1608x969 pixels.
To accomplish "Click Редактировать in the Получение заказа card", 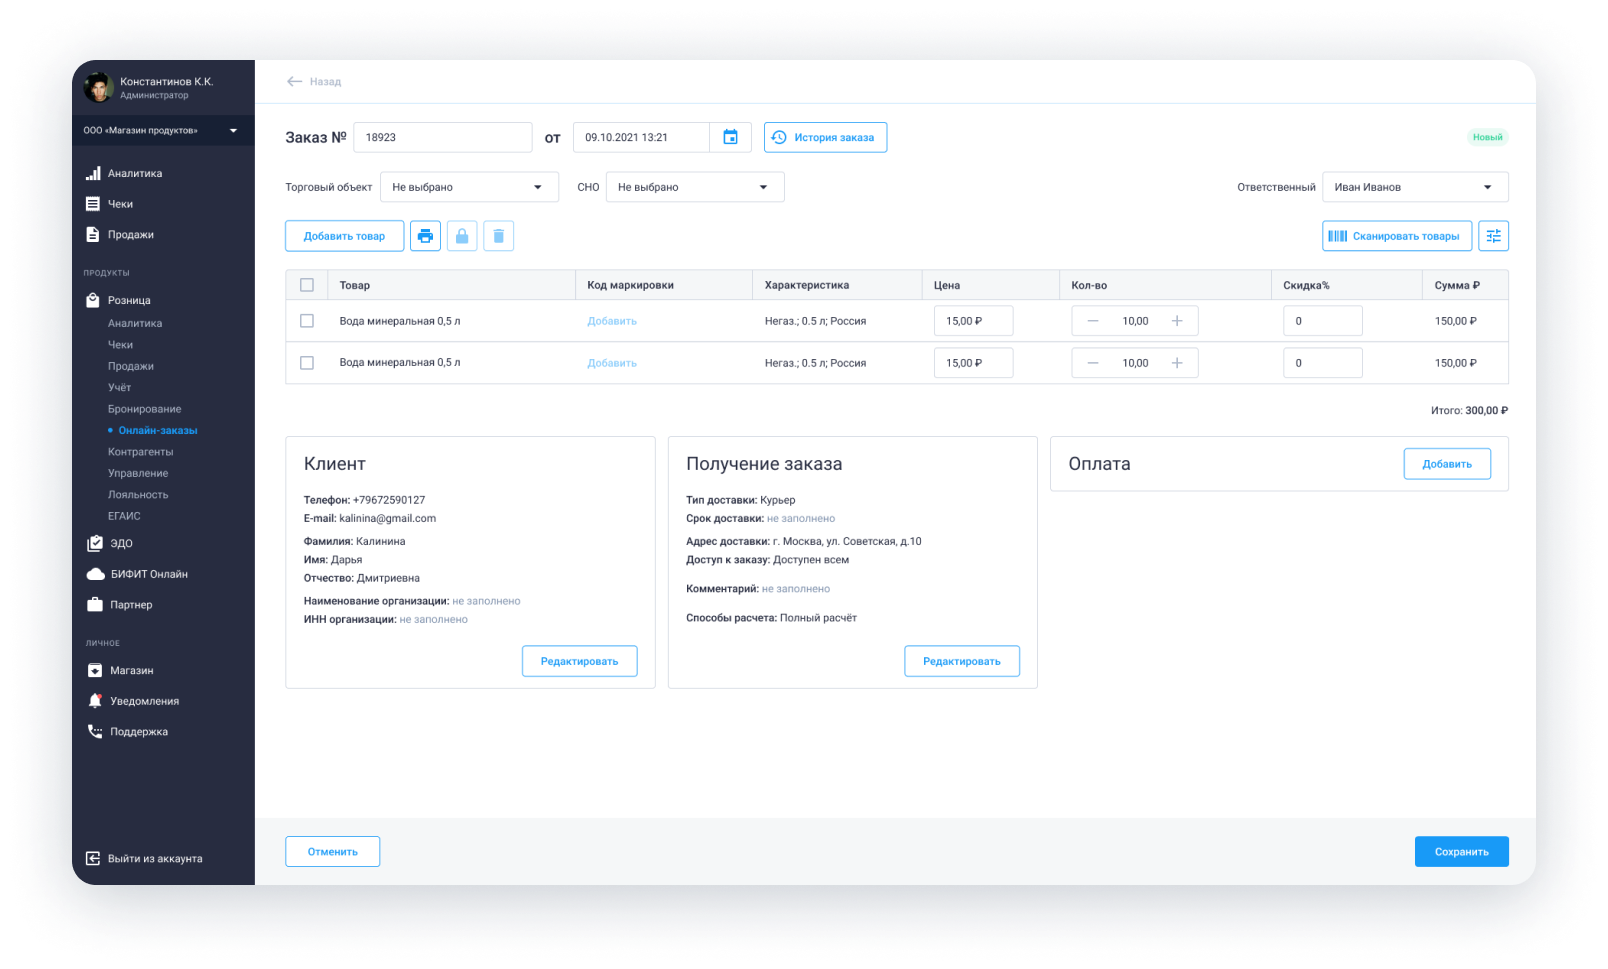I will click(x=962, y=661).
